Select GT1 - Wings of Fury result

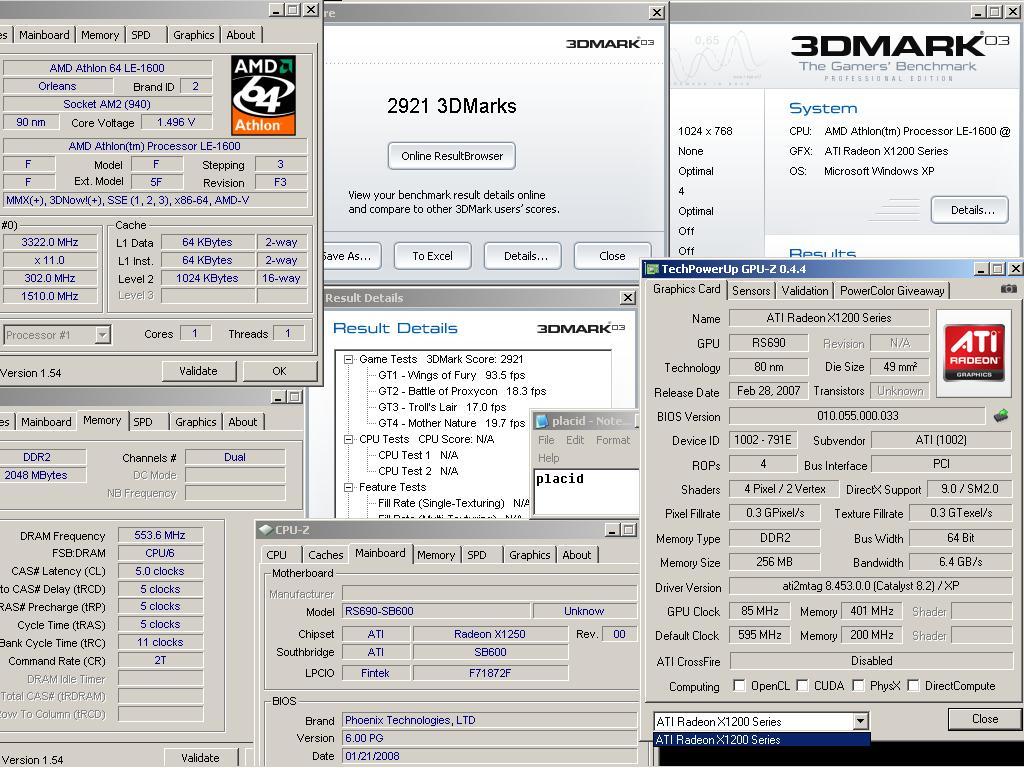451,376
